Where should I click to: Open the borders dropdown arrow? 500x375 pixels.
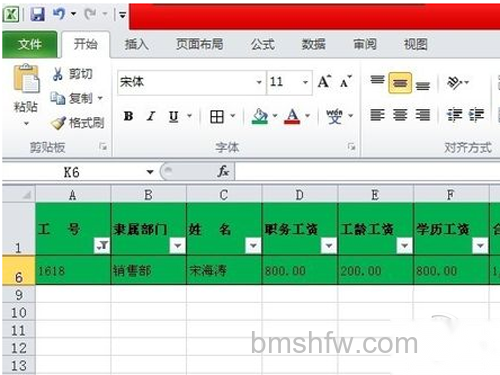point(233,116)
